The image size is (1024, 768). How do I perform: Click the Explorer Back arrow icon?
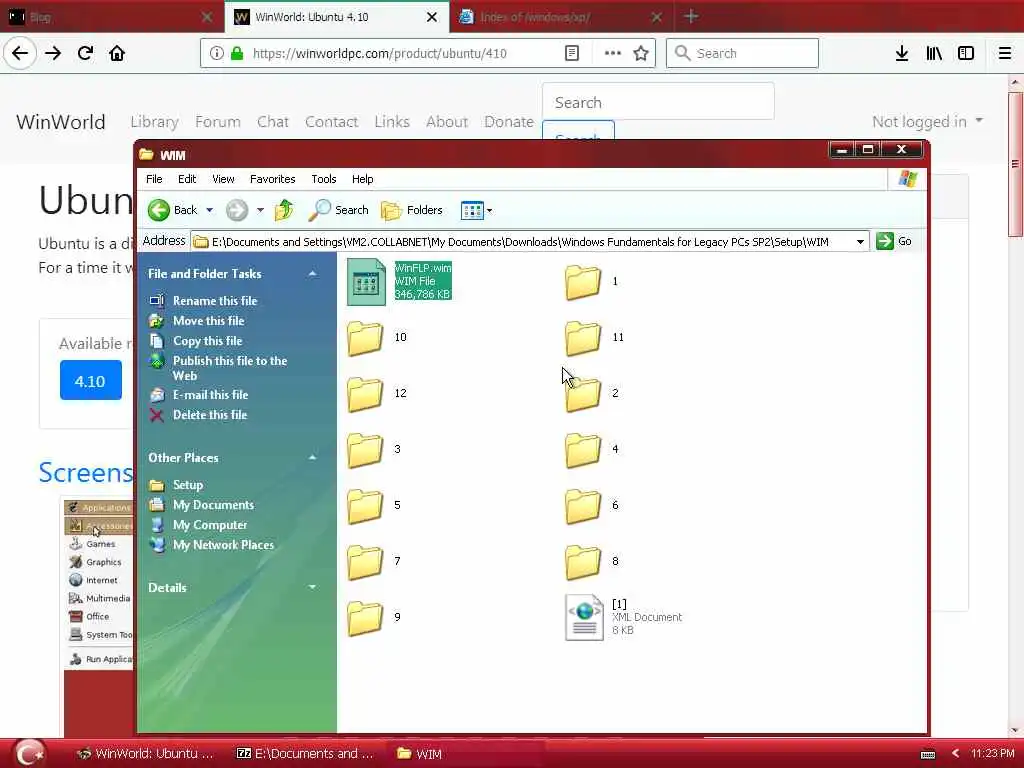159,210
